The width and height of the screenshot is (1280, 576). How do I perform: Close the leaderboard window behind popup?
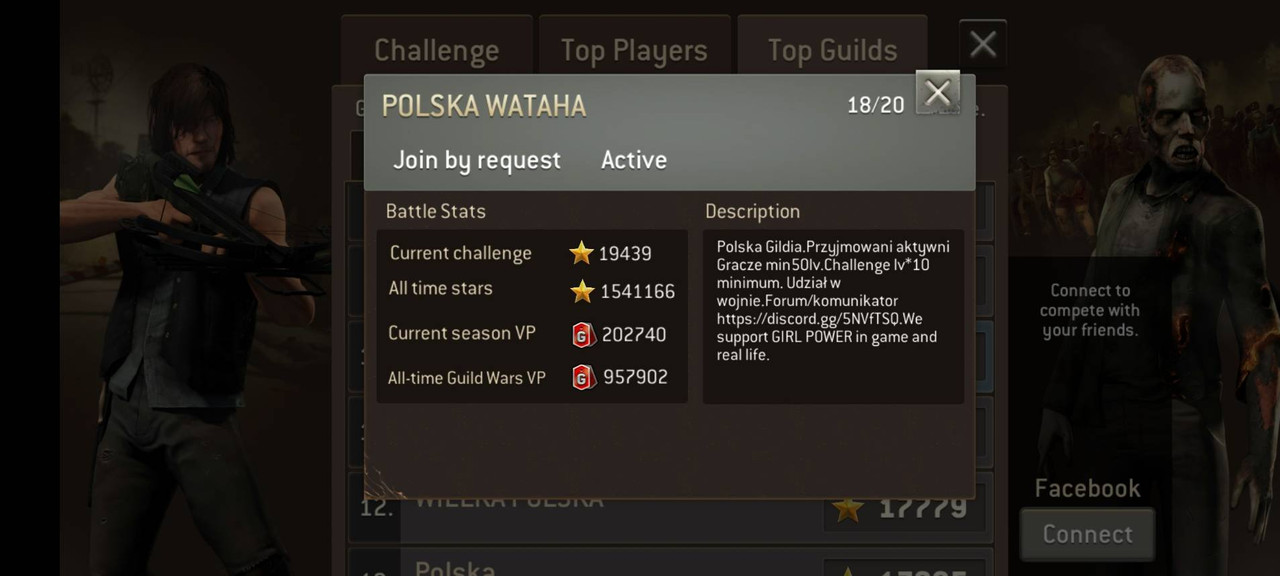point(983,44)
